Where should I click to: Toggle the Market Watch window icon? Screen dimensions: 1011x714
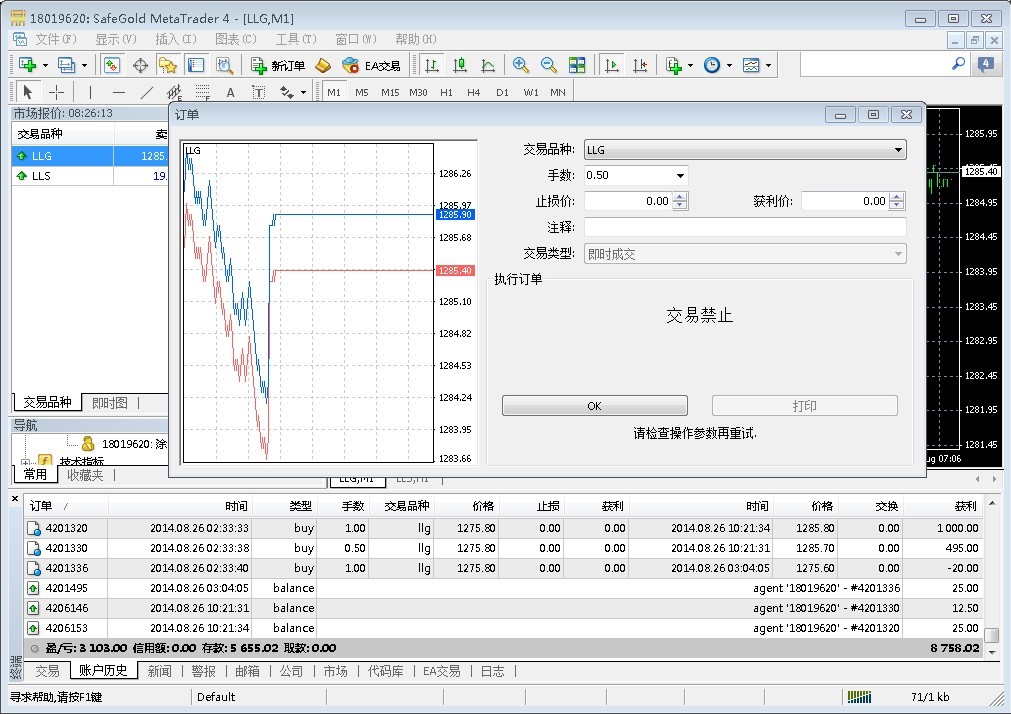[112, 64]
